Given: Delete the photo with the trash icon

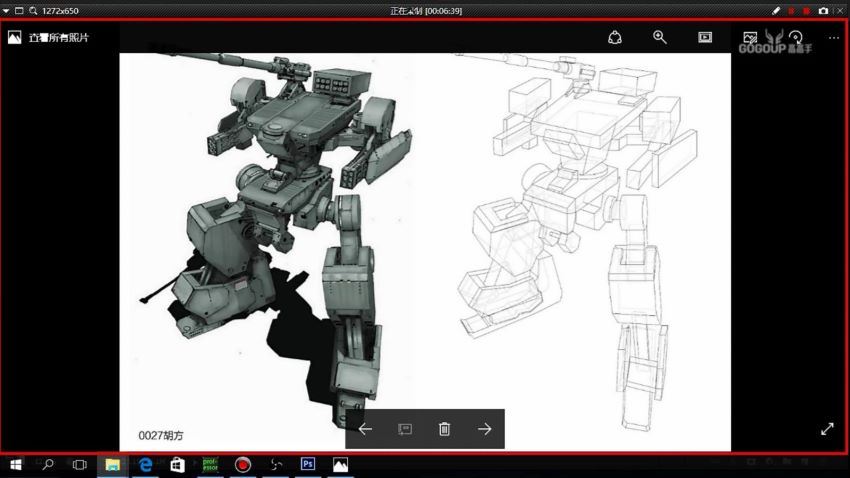Looking at the screenshot, I should pos(445,429).
